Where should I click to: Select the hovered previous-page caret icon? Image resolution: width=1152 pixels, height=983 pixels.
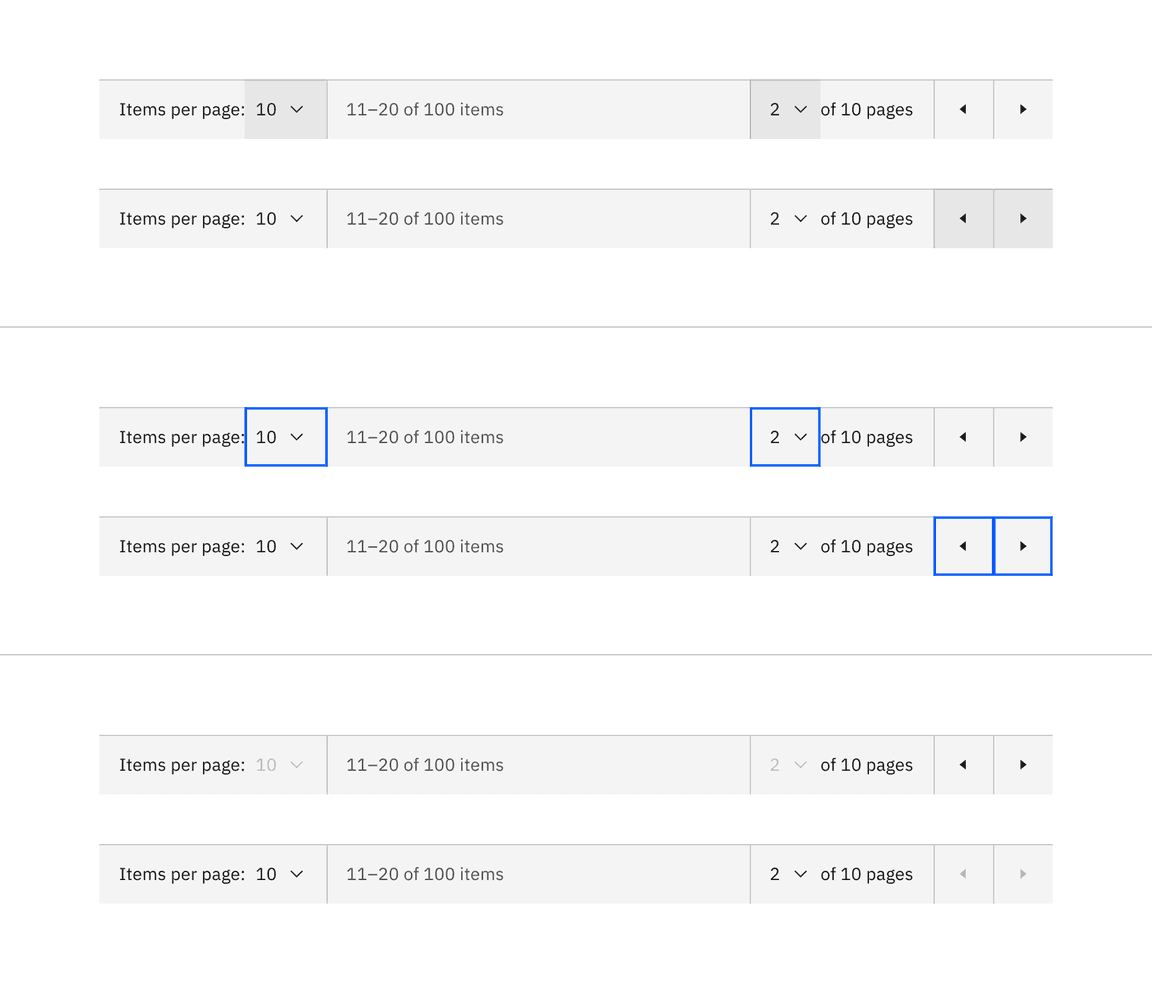tap(962, 218)
